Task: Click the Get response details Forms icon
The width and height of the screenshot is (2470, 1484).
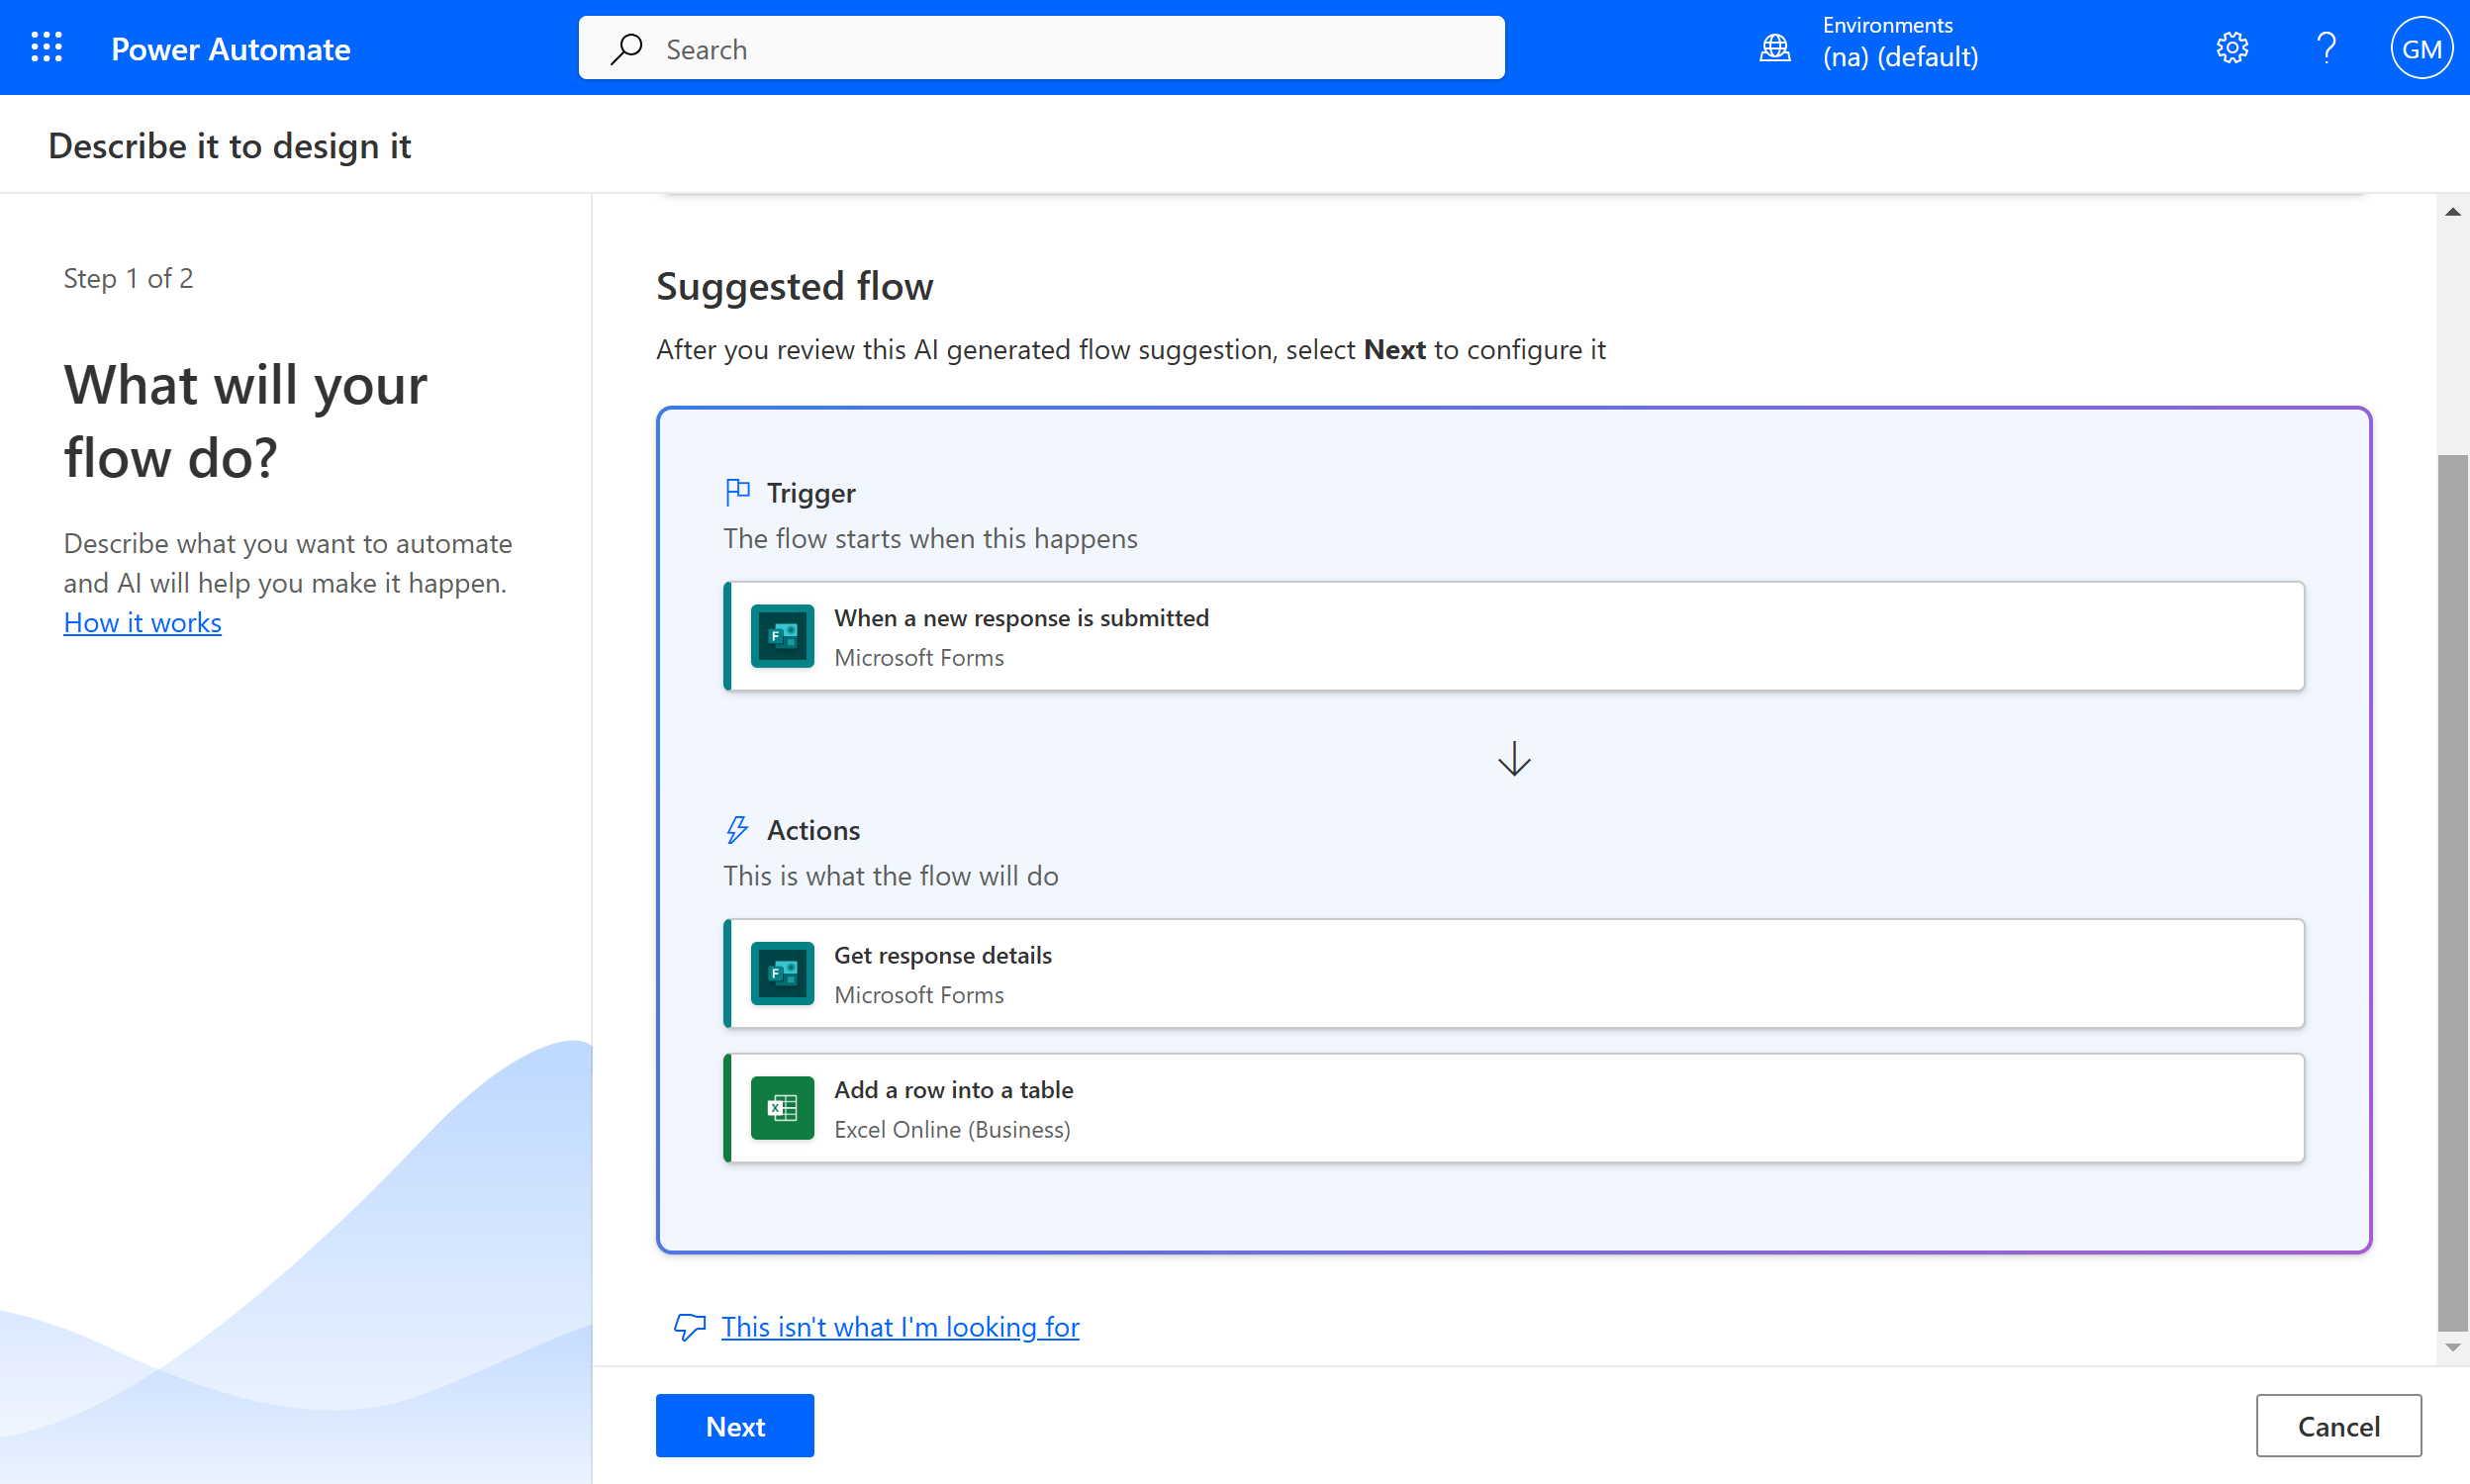Action: click(x=782, y=973)
